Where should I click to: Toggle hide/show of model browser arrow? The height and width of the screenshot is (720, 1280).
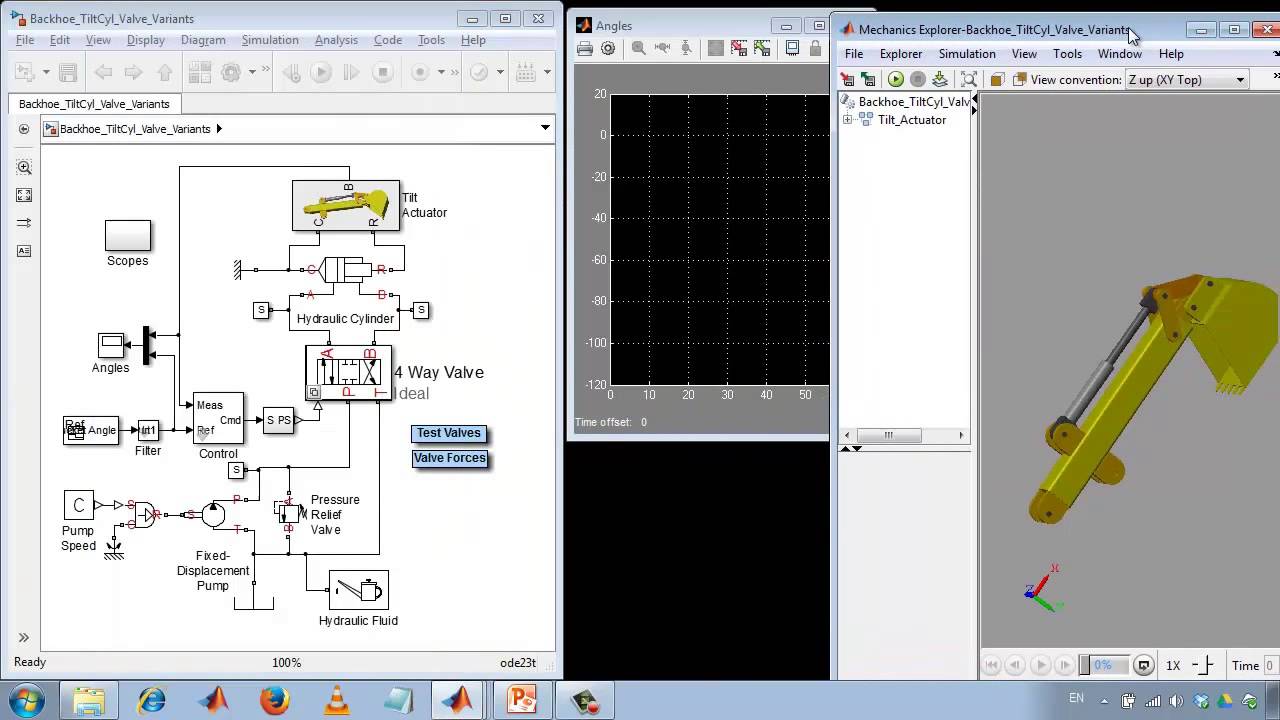point(24,129)
